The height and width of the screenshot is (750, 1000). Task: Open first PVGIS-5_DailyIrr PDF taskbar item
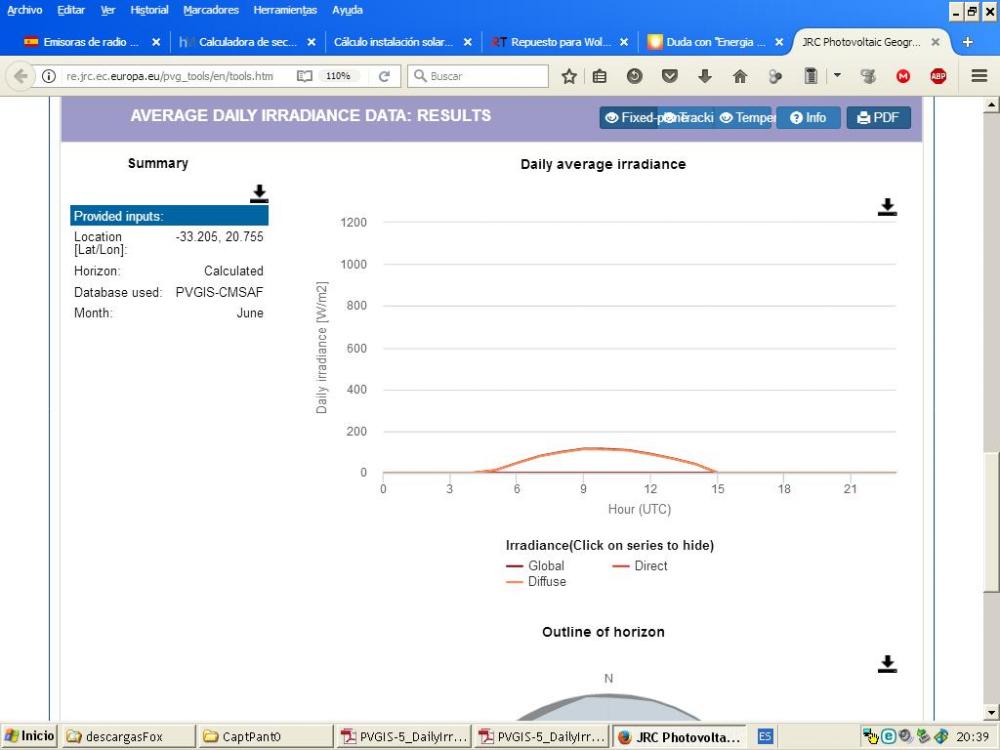click(x=404, y=737)
